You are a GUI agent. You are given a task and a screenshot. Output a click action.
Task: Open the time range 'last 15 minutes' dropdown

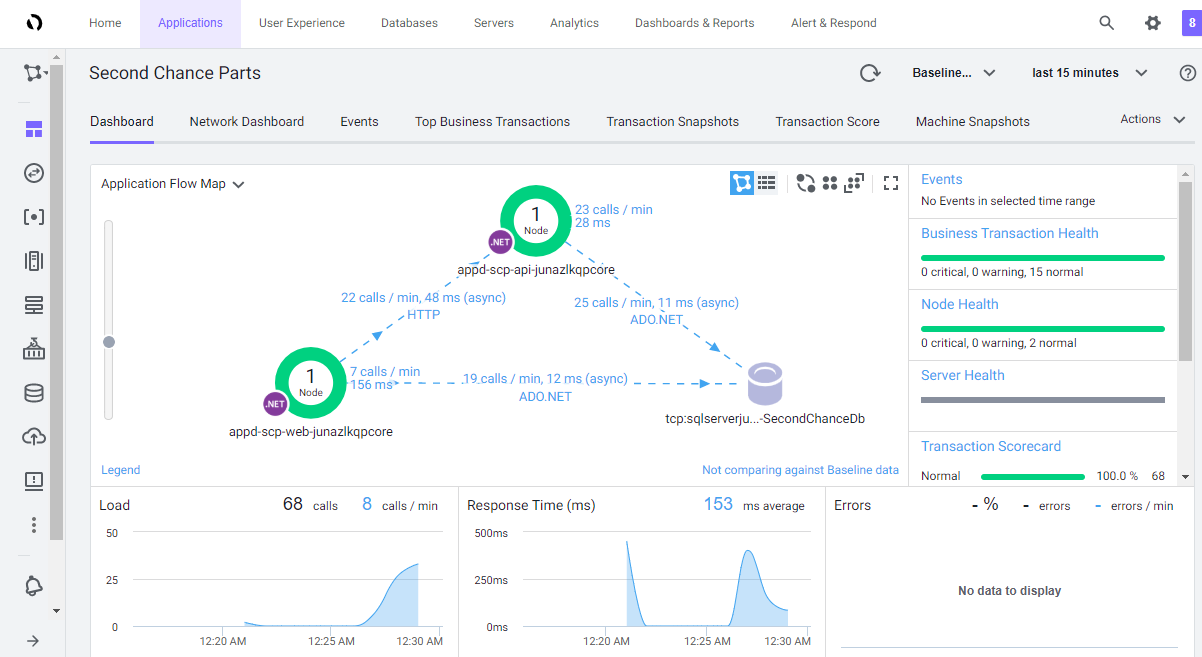1089,73
